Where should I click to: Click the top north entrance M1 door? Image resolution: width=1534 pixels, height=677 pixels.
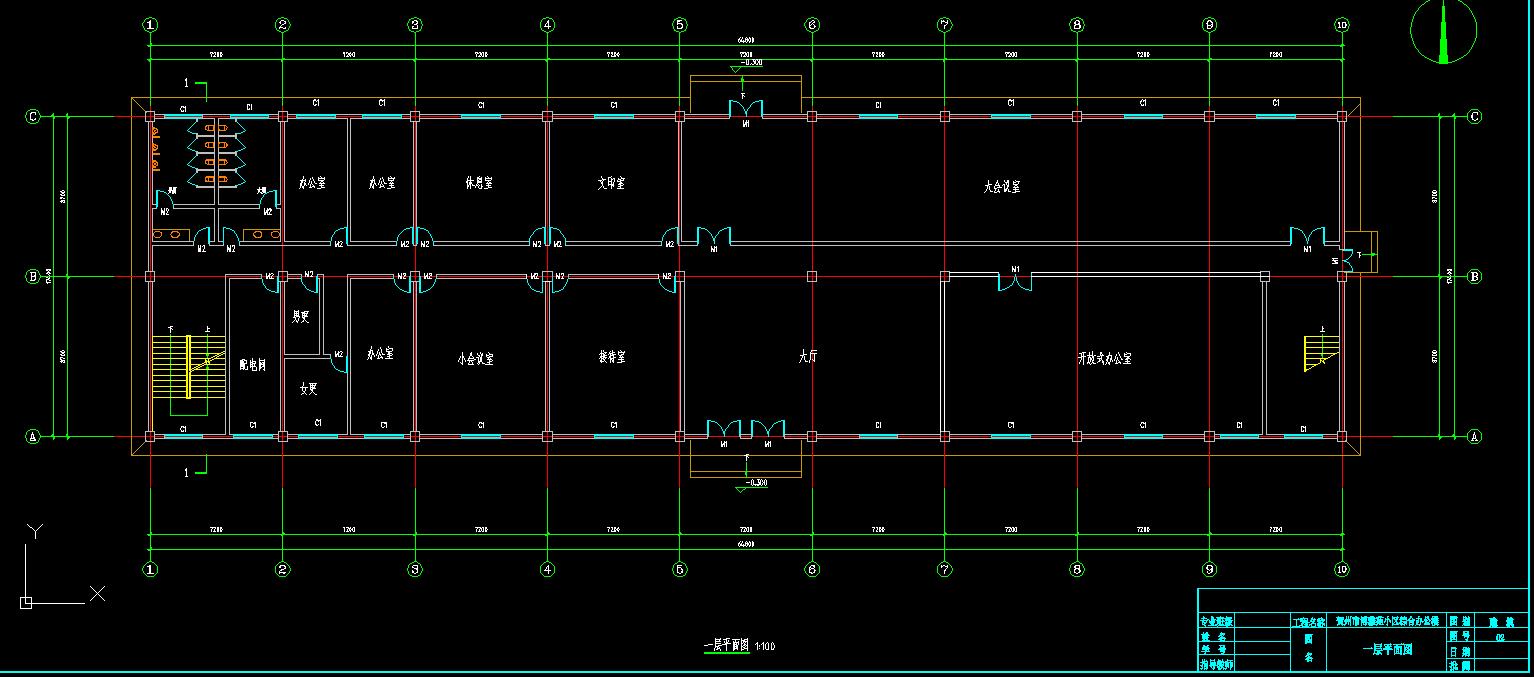point(745,107)
